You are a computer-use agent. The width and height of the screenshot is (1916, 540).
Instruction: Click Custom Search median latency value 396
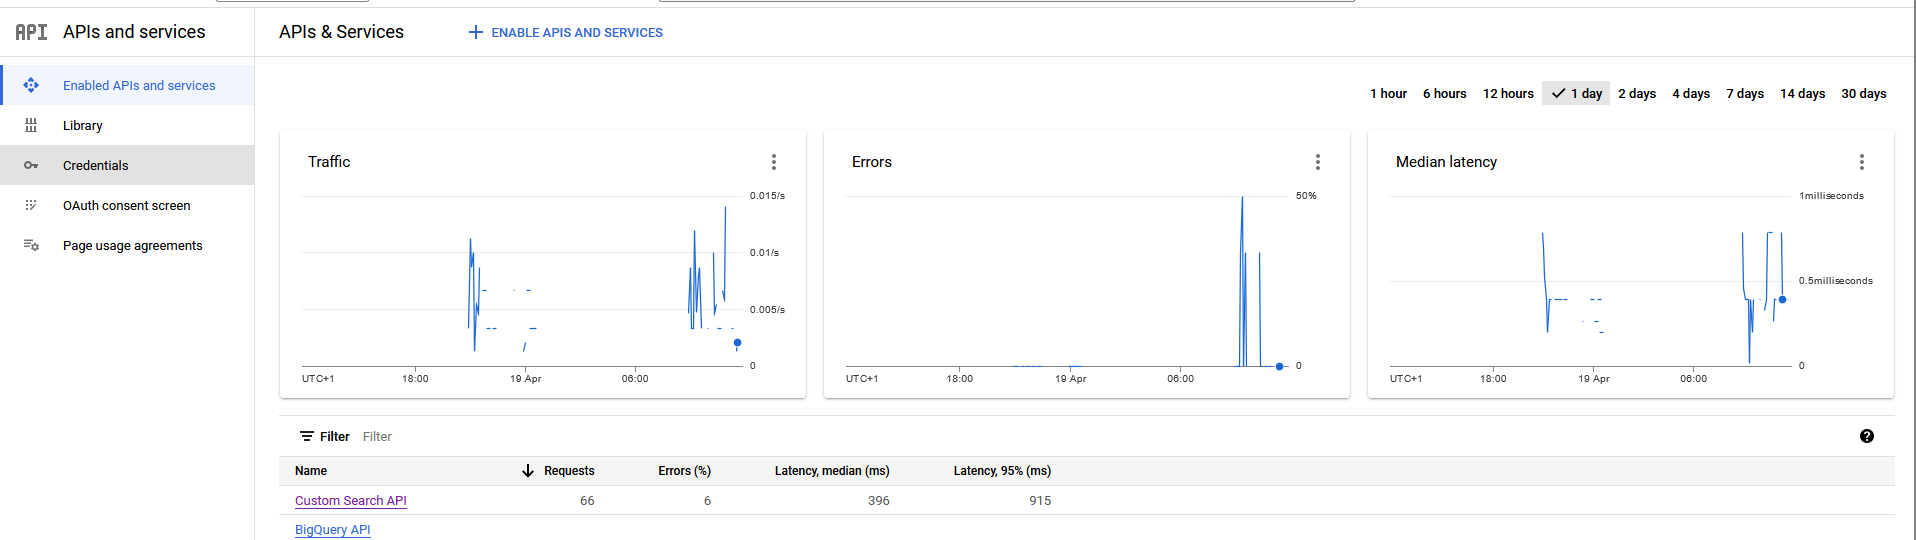click(x=879, y=500)
